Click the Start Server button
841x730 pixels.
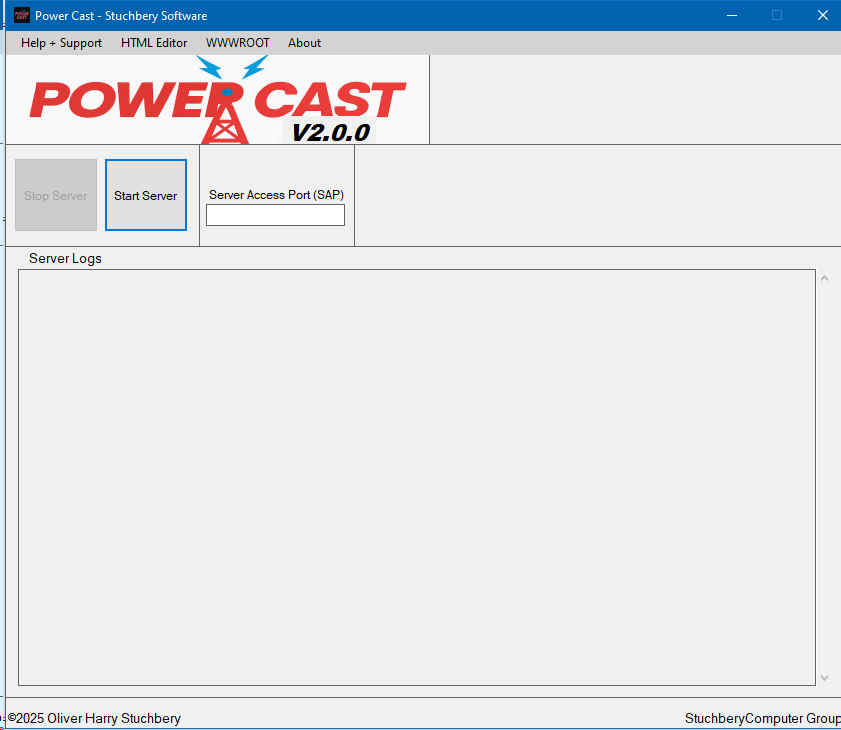tap(146, 195)
